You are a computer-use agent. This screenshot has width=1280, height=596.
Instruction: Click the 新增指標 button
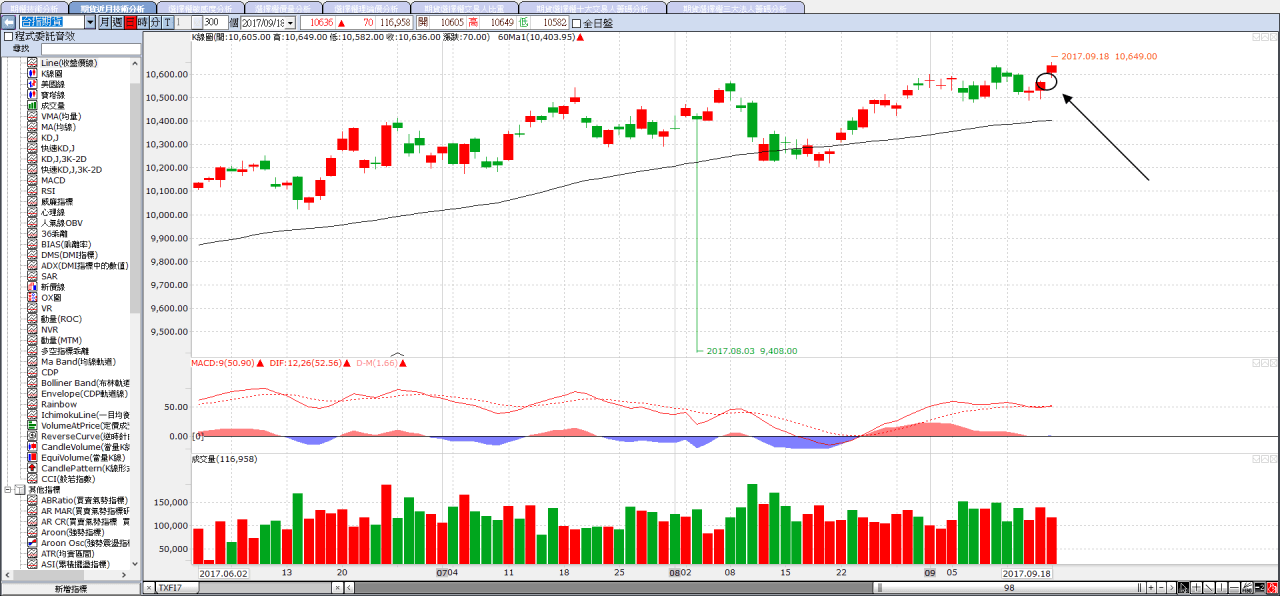69,589
